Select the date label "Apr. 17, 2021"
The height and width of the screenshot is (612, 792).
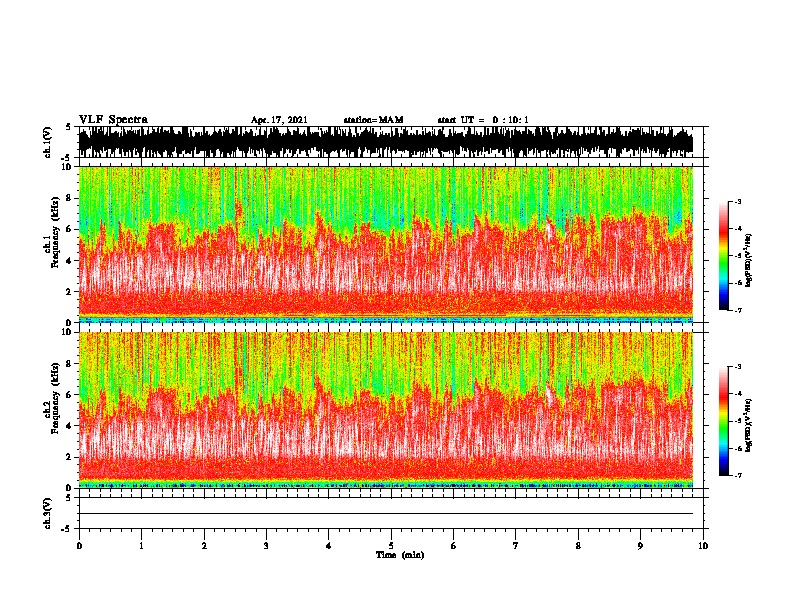tap(279, 120)
